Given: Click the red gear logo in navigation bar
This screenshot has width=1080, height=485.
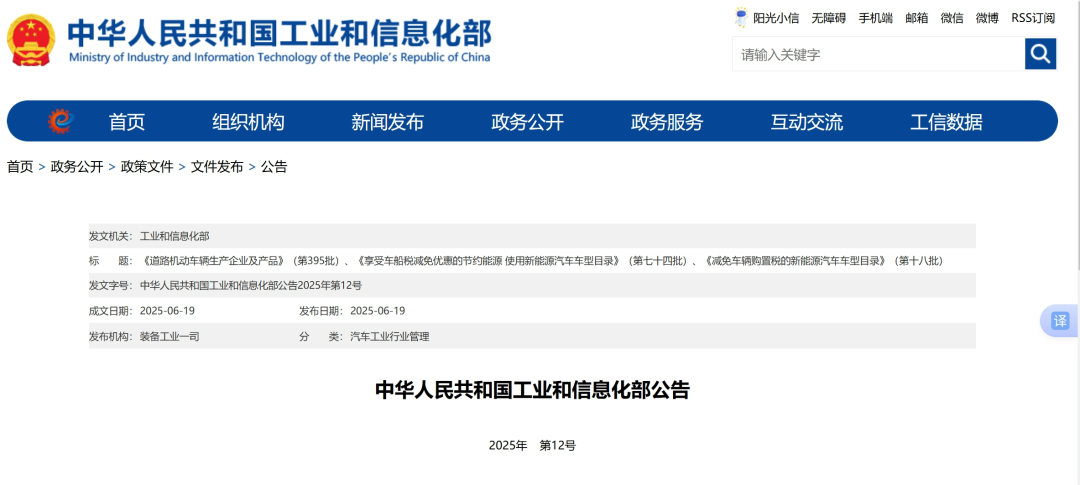Looking at the screenshot, I should pos(61,121).
